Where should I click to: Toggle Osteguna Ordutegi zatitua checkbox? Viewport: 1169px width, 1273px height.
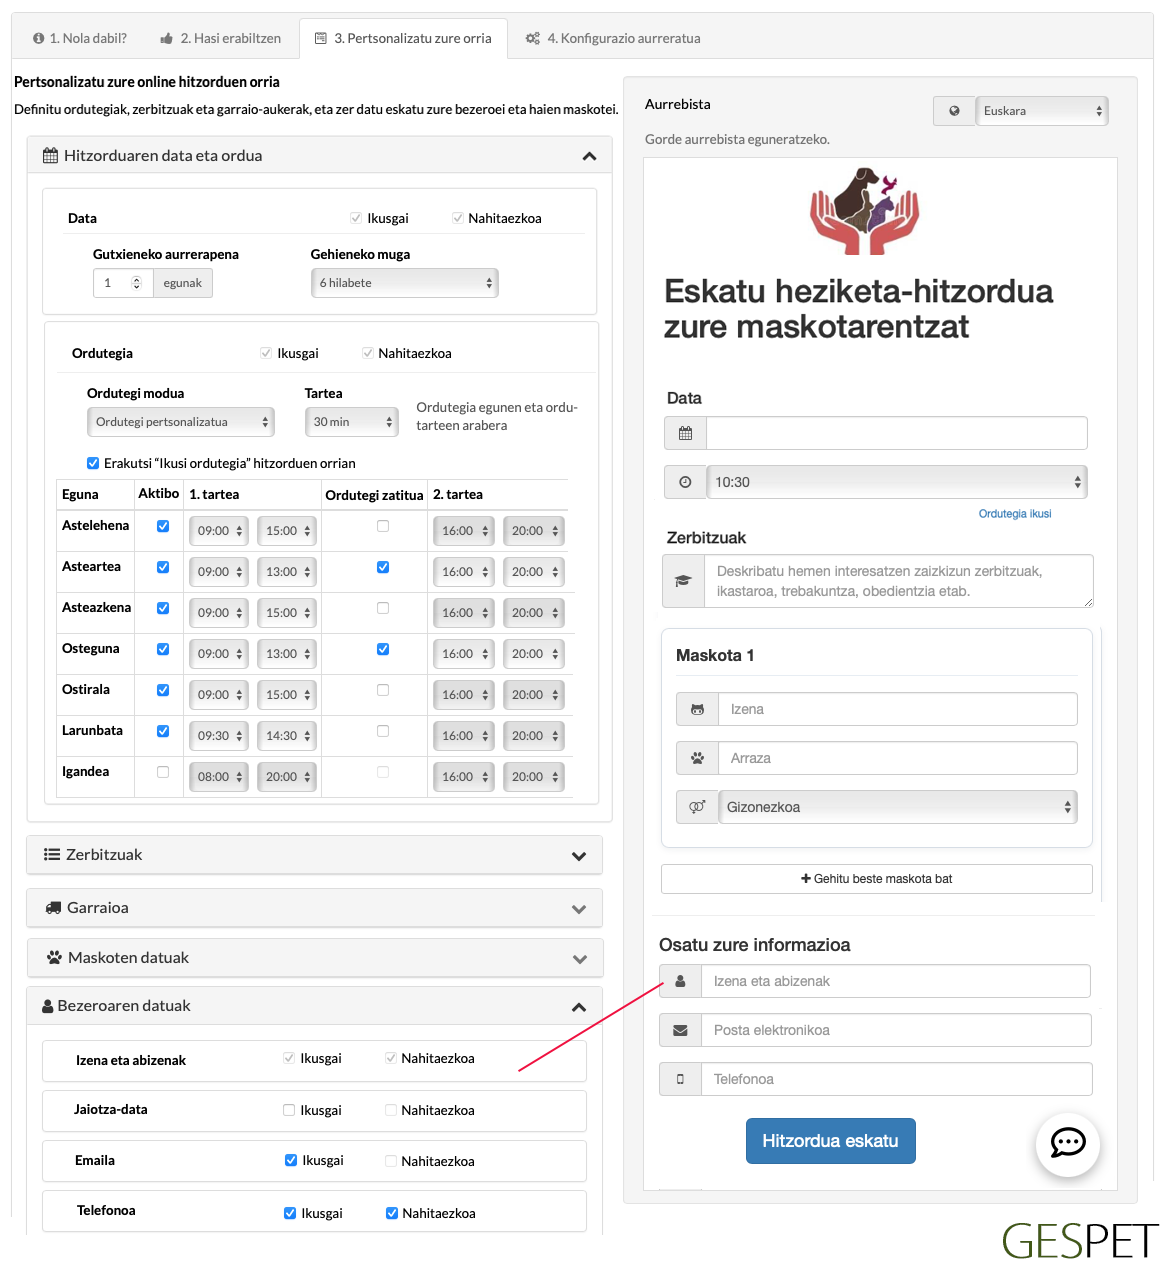[x=383, y=649]
